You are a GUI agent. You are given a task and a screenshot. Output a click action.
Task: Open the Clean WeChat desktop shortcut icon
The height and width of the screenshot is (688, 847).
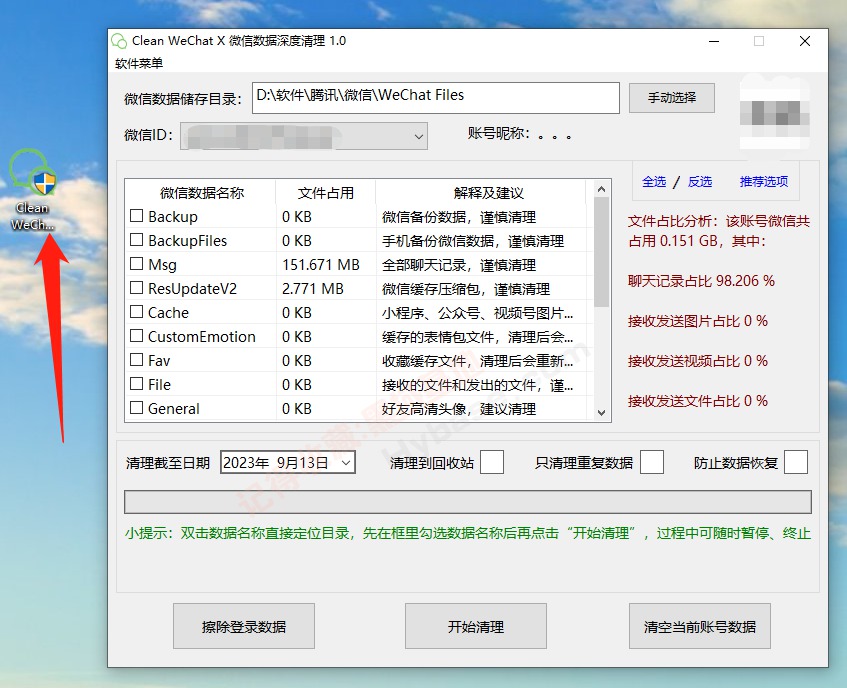32,189
